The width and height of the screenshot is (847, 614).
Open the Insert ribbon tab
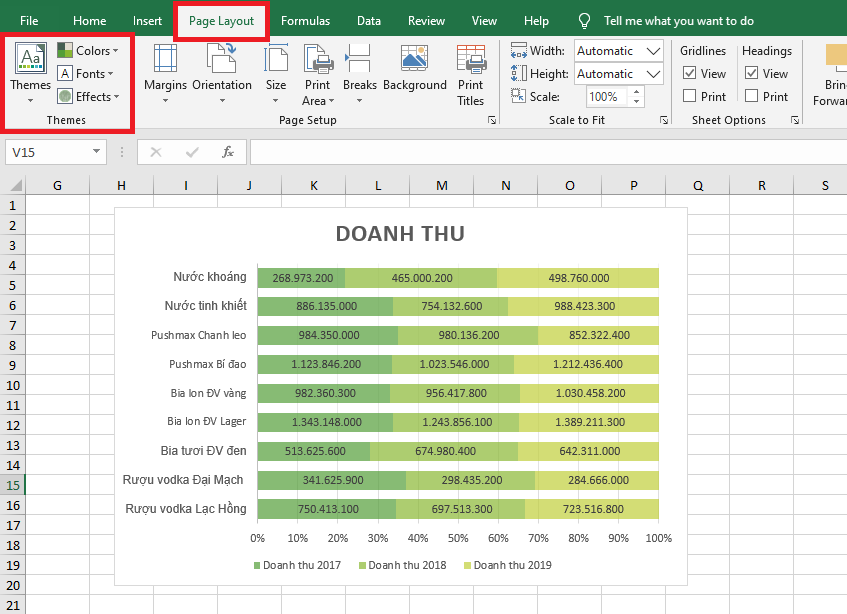coord(147,20)
